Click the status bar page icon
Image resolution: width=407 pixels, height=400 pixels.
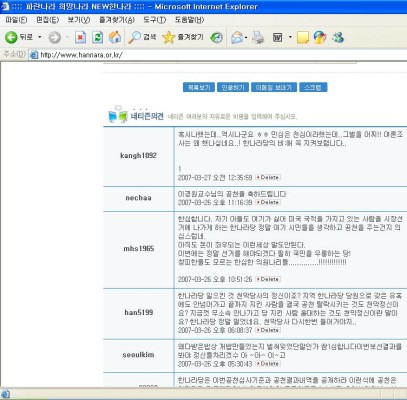click(5, 394)
